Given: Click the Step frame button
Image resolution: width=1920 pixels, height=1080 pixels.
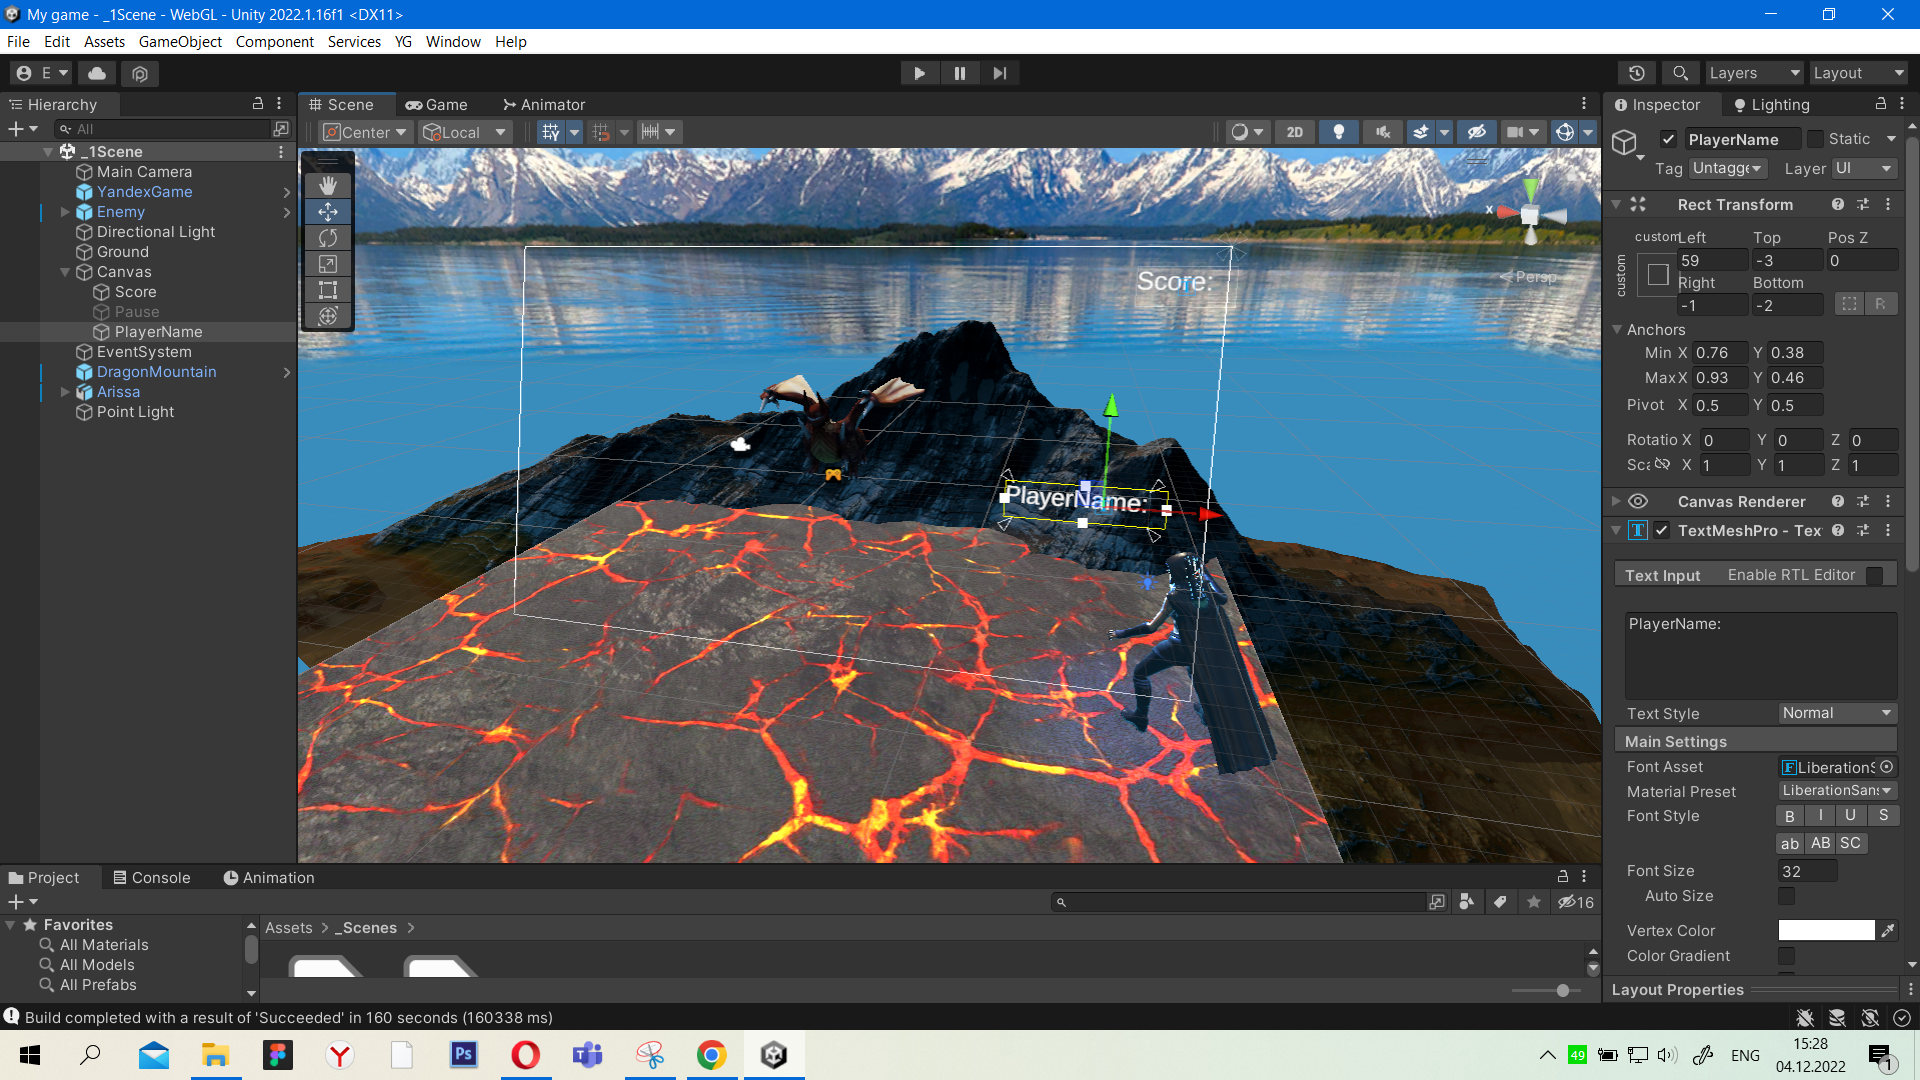Looking at the screenshot, I should [999, 73].
